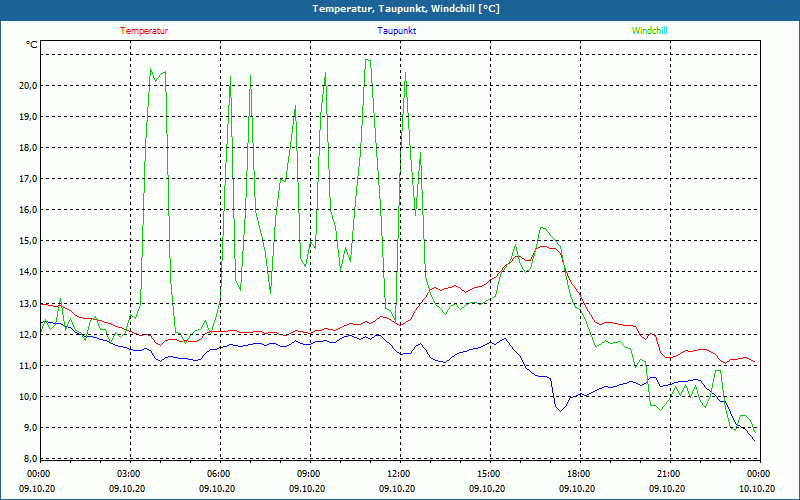Click the 21:00 time axis label
800x500 pixels.
click(670, 474)
